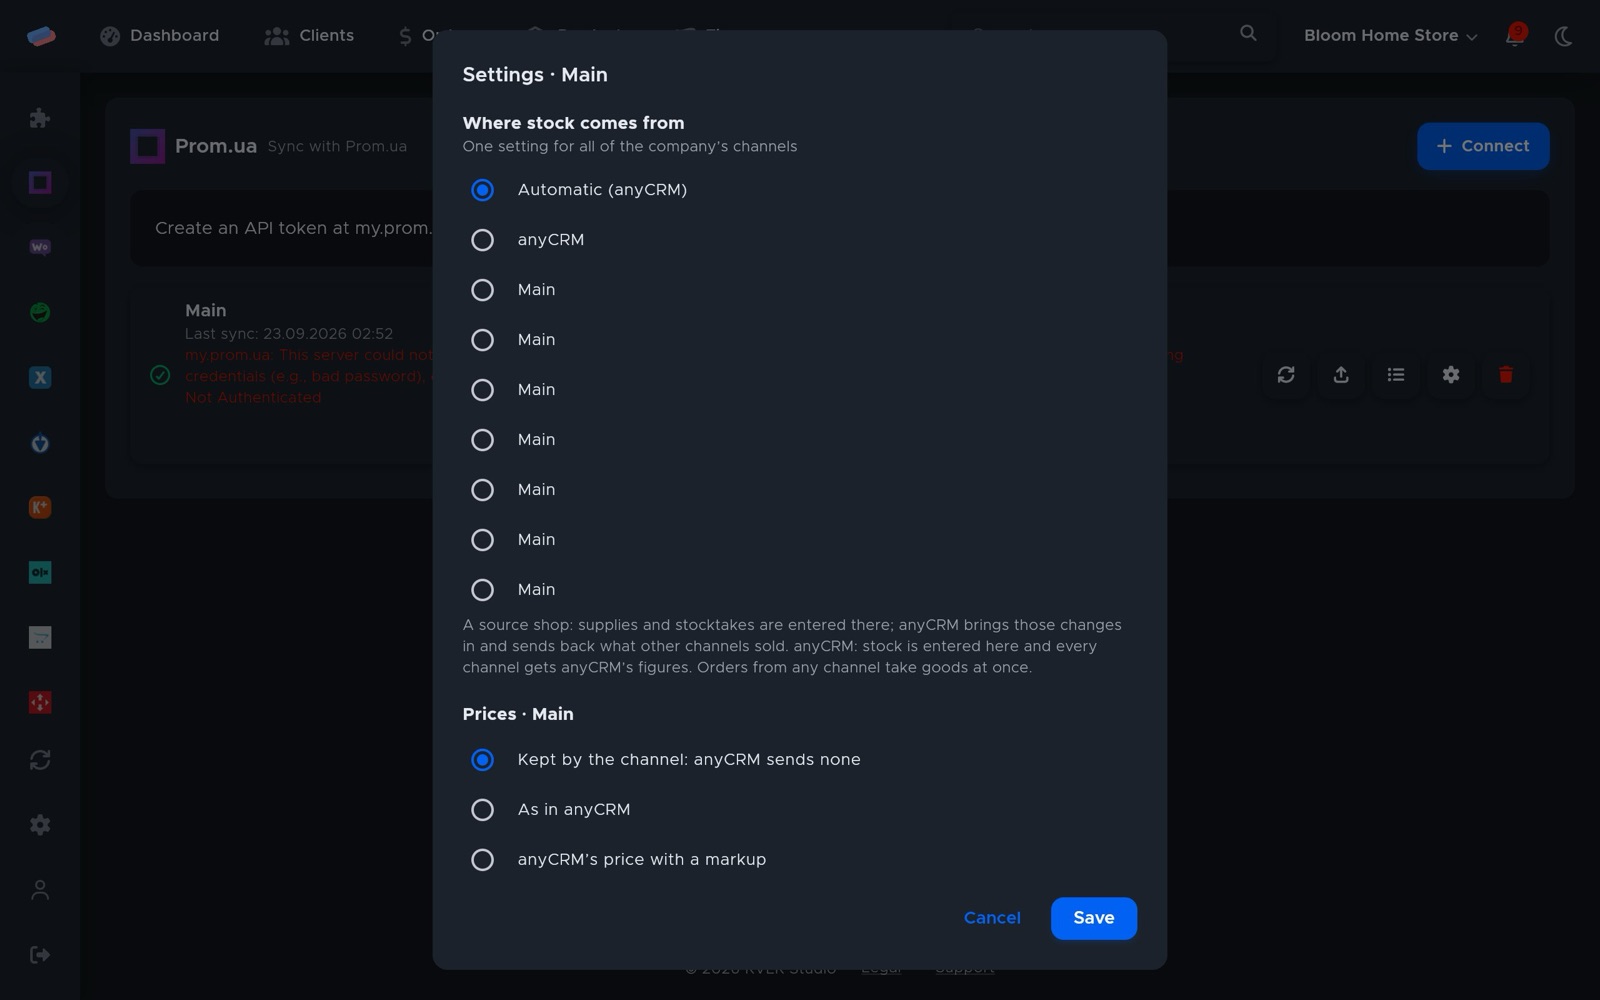Expand the Bloom Home Store dropdown
The height and width of the screenshot is (1000, 1600).
point(1390,36)
